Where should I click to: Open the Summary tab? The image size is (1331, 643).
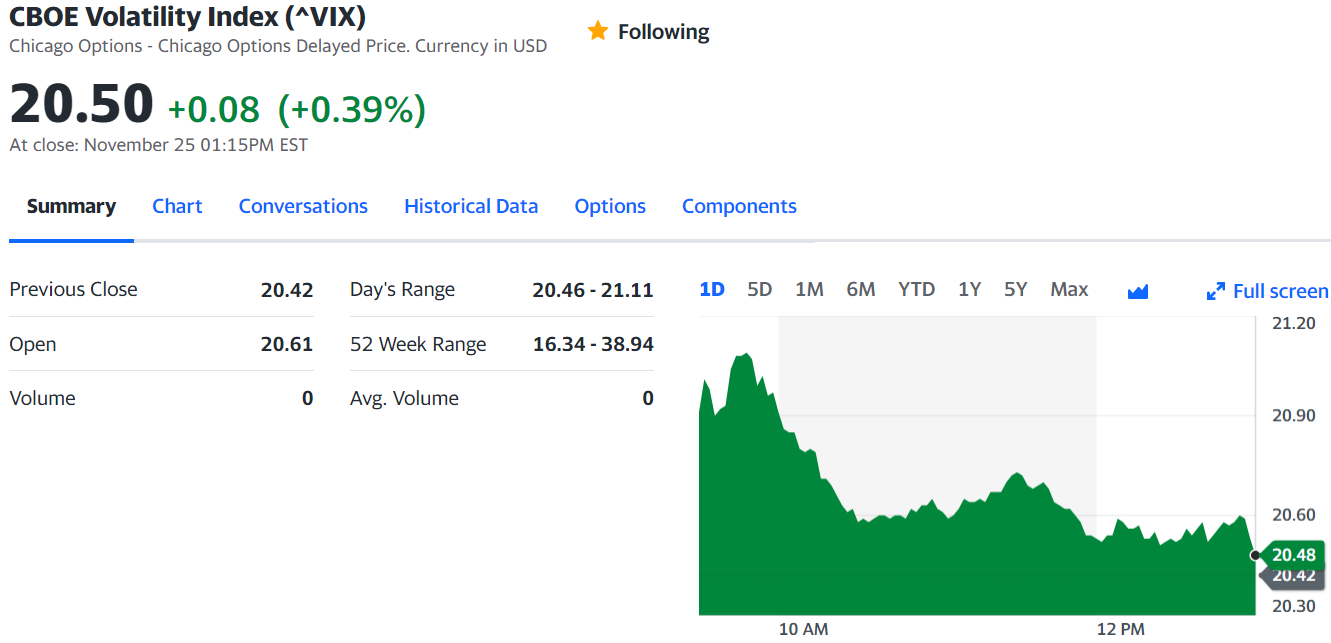(x=71, y=206)
